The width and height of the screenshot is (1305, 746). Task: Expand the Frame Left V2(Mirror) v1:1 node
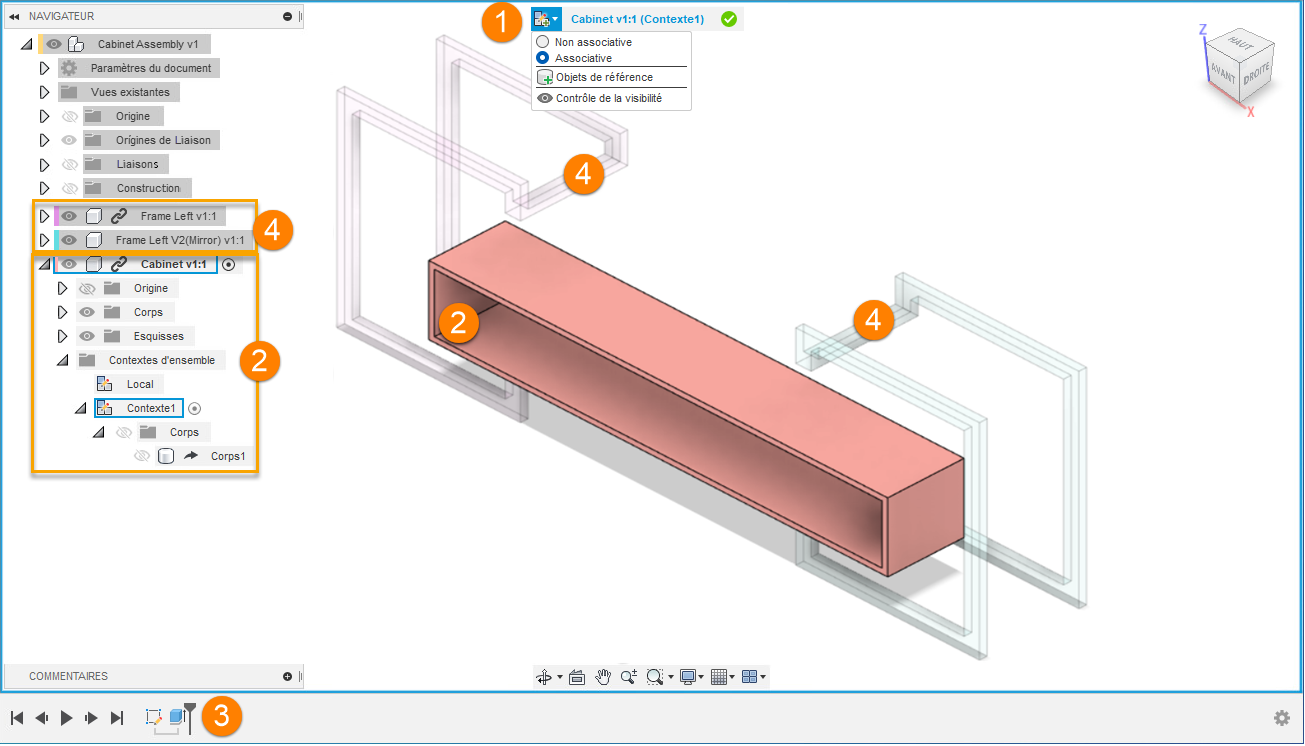[x=44, y=240]
